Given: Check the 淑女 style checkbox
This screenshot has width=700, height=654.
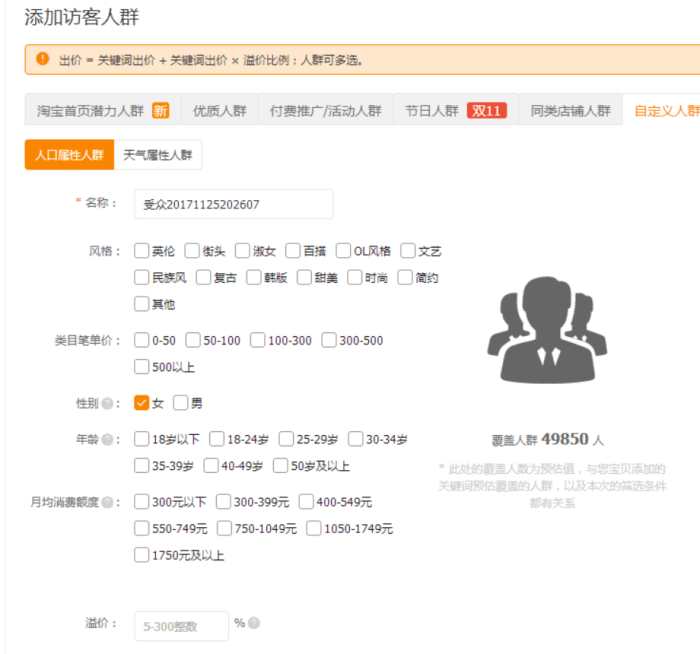Looking at the screenshot, I should pos(242,251).
